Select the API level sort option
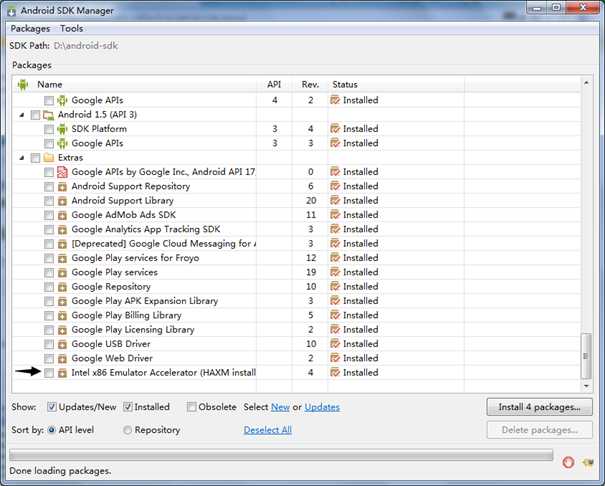 pos(52,430)
